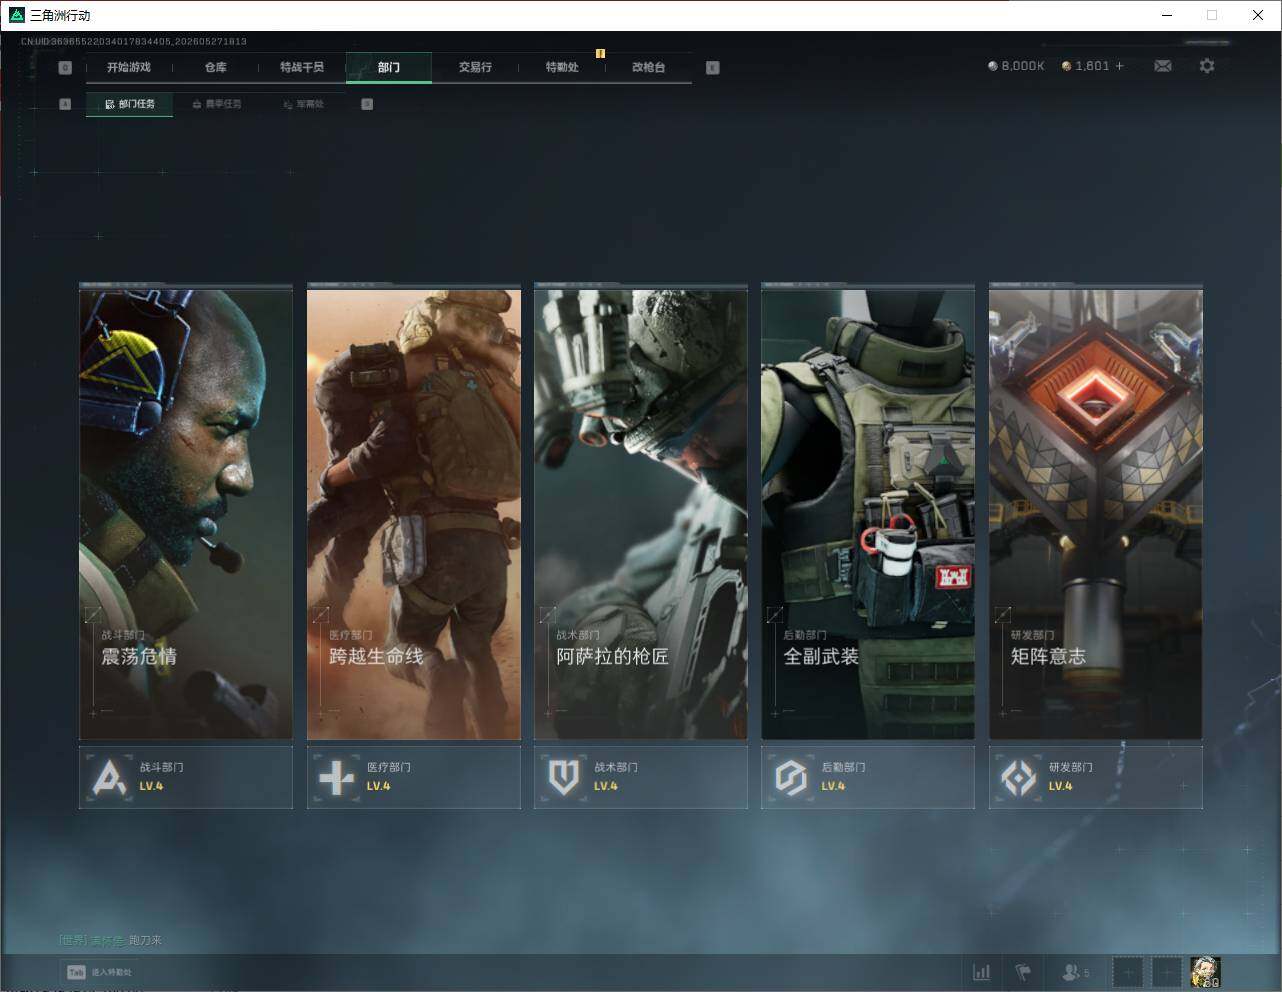The height and width of the screenshot is (992, 1282).
Task: Open the player avatar portrait
Action: pos(1205,972)
